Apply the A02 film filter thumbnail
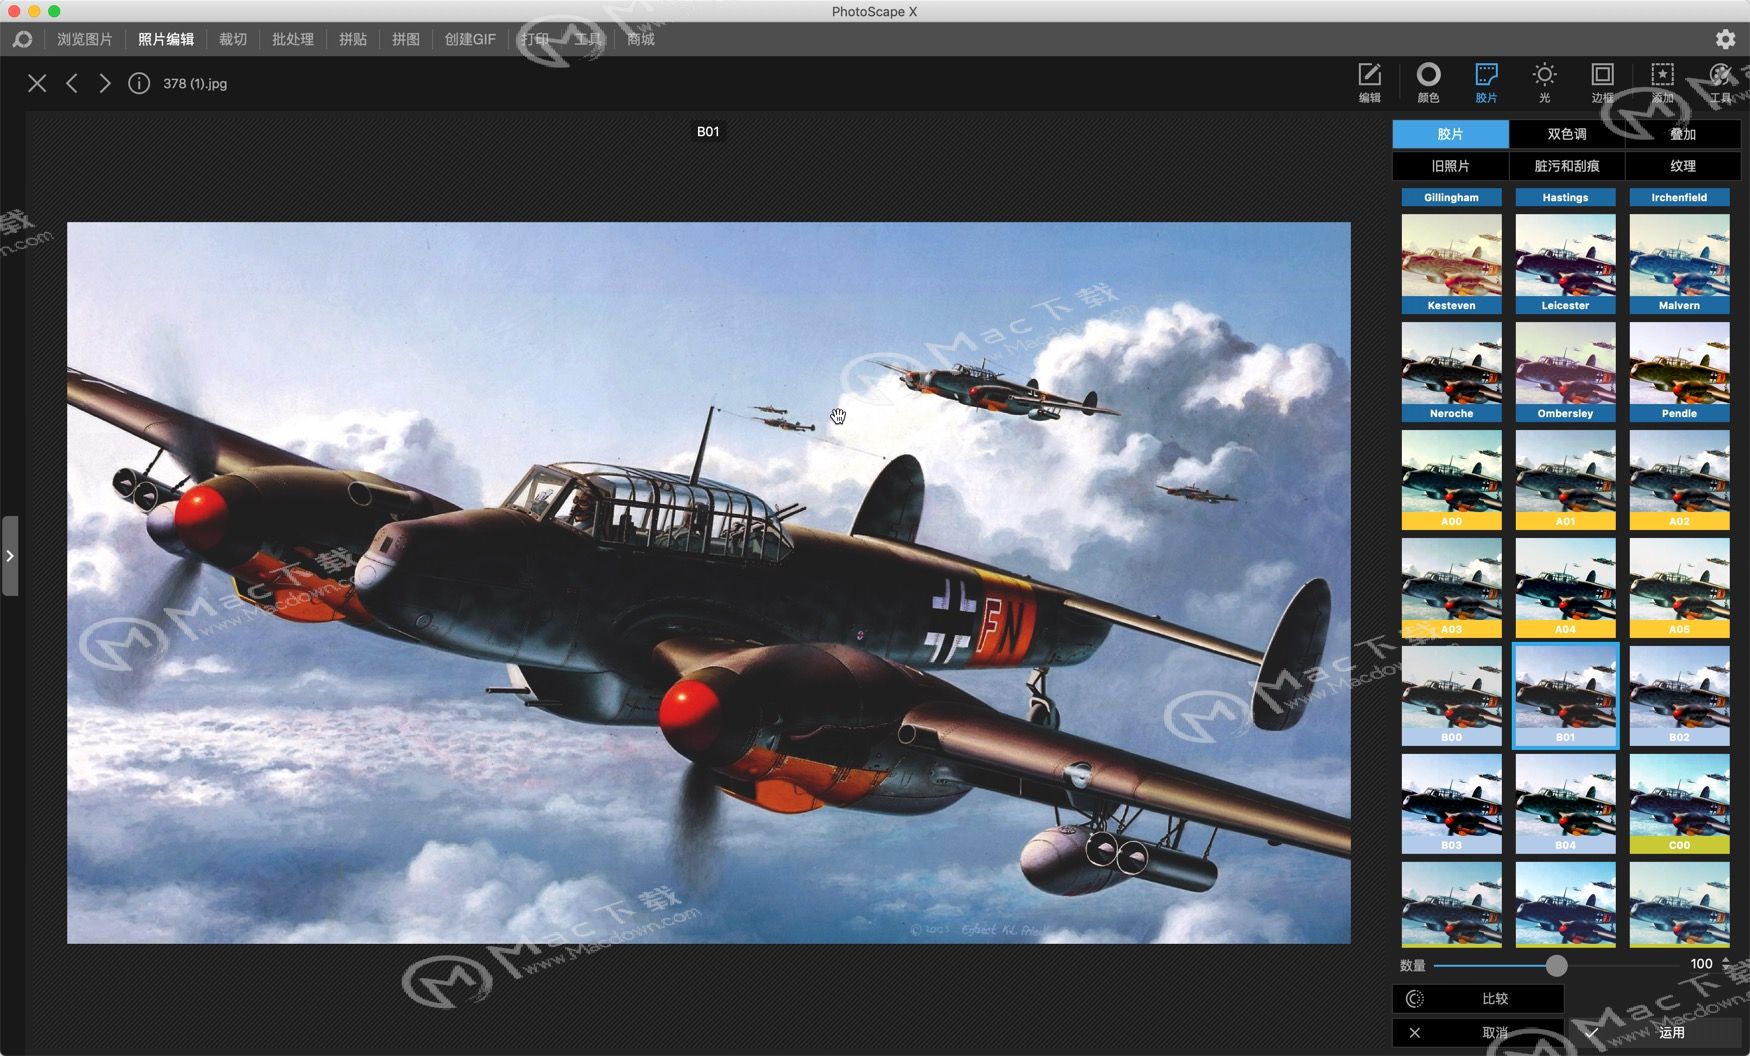1750x1056 pixels. 1679,480
